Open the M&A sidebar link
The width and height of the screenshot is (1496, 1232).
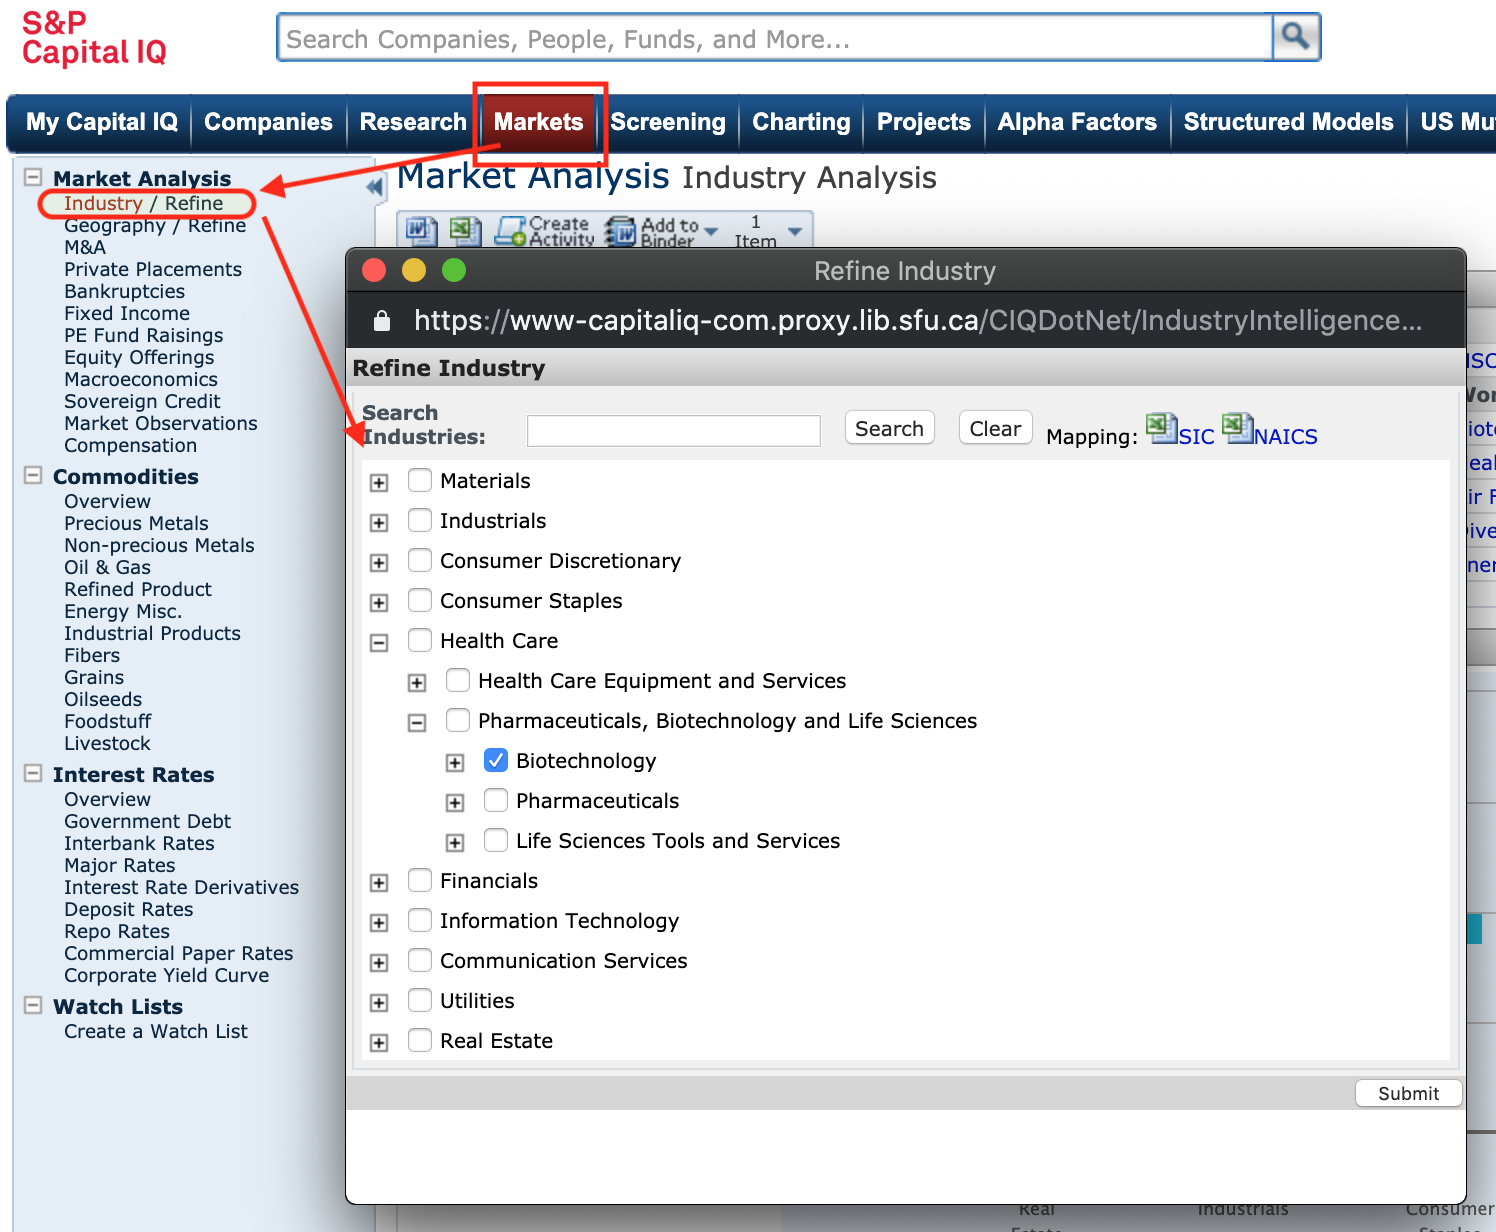85,247
